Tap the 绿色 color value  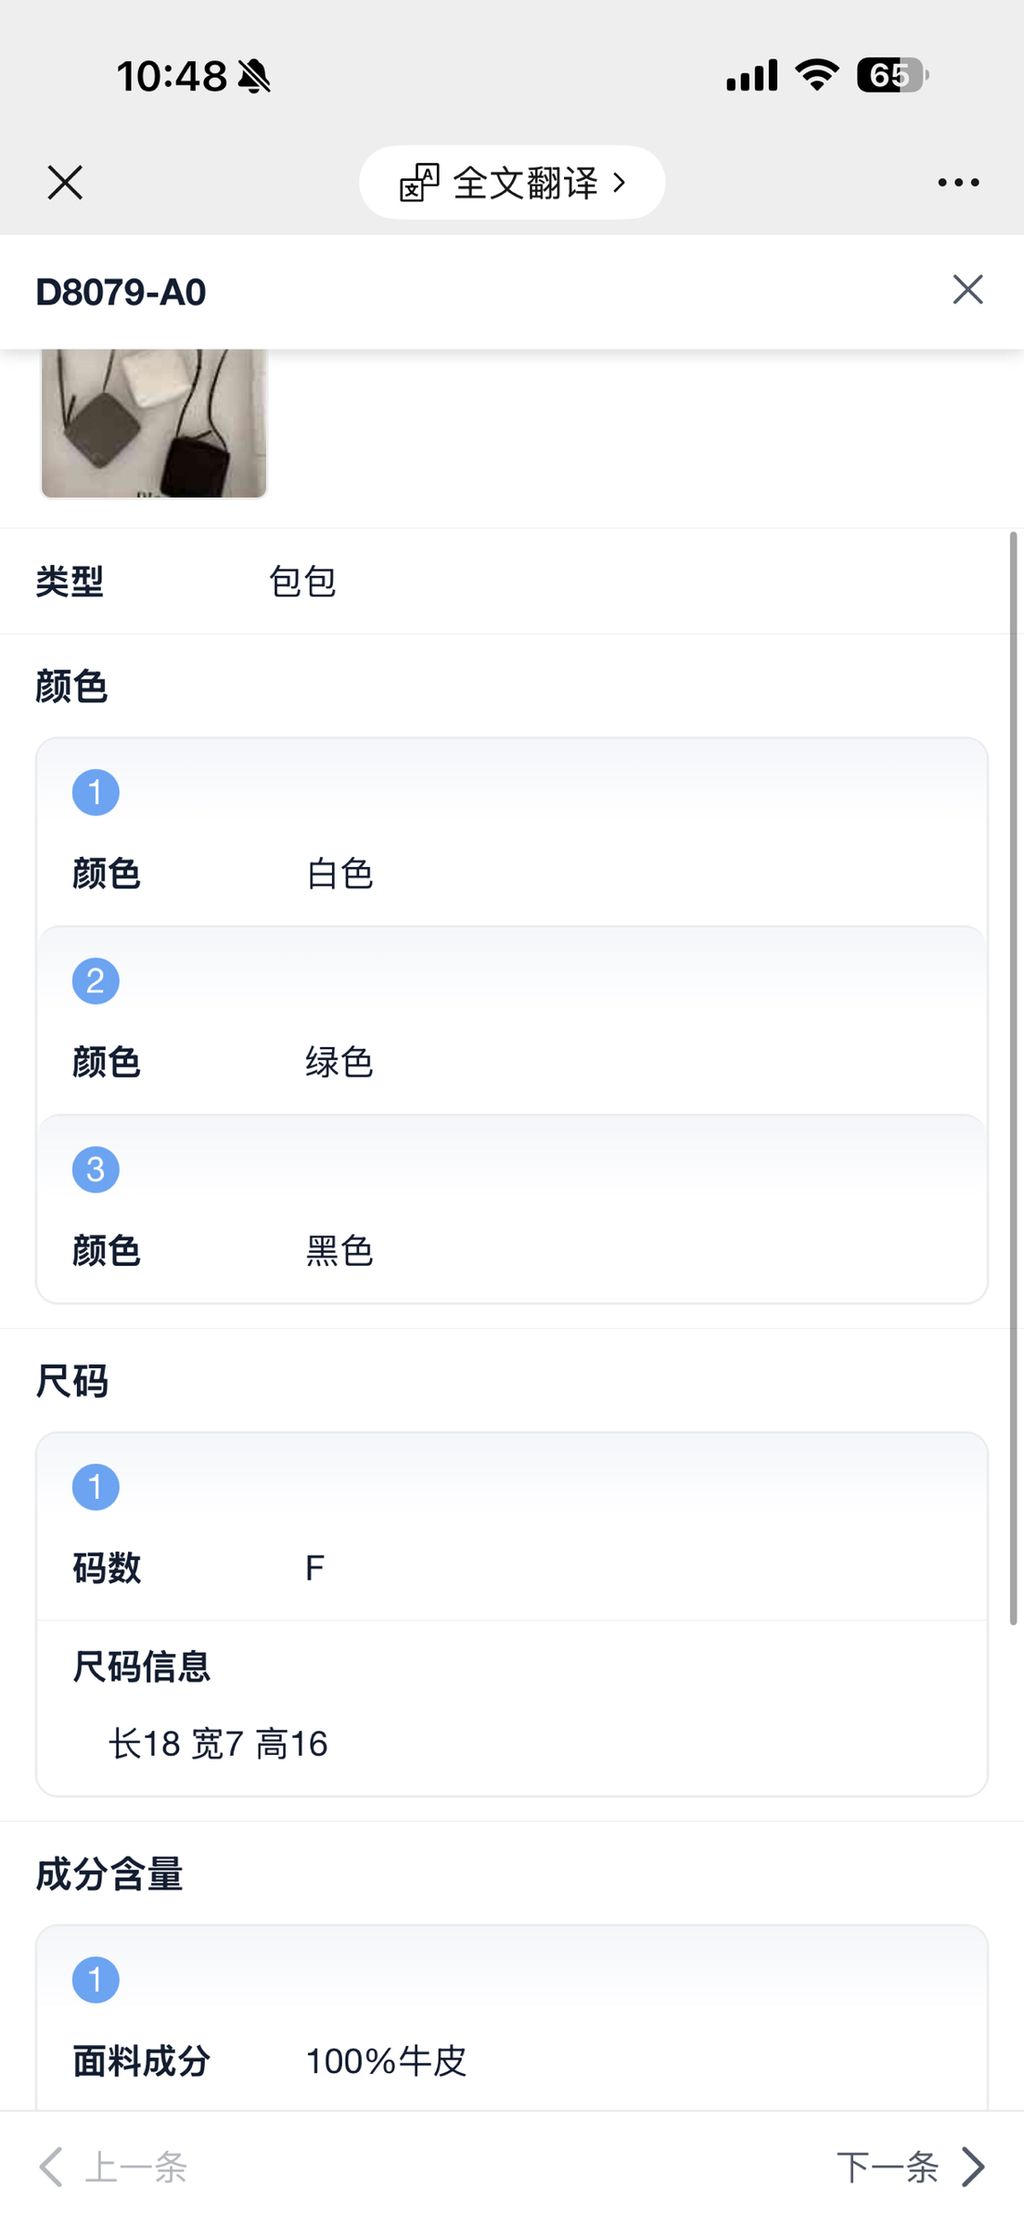[x=340, y=1062]
